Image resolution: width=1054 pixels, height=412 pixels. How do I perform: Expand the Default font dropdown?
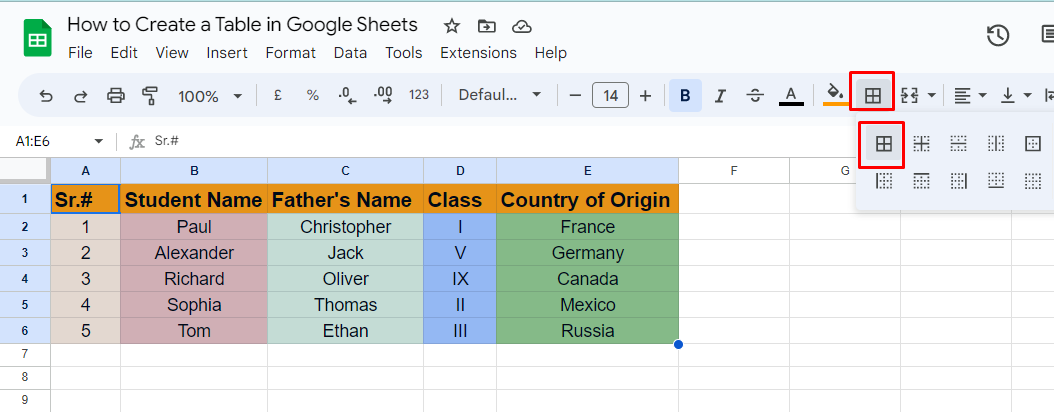(x=499, y=95)
